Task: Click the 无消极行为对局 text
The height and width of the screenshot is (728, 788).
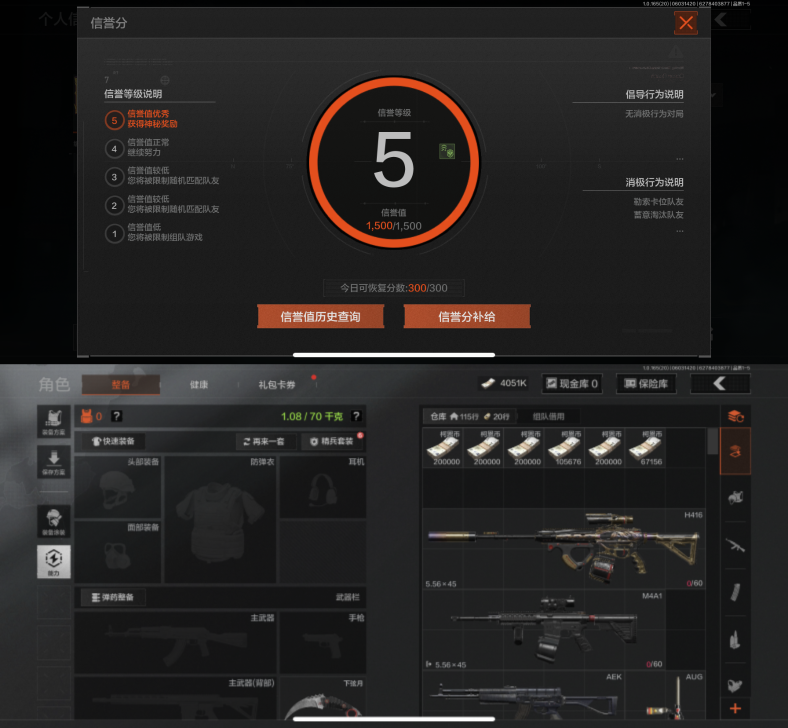Action: (x=654, y=114)
